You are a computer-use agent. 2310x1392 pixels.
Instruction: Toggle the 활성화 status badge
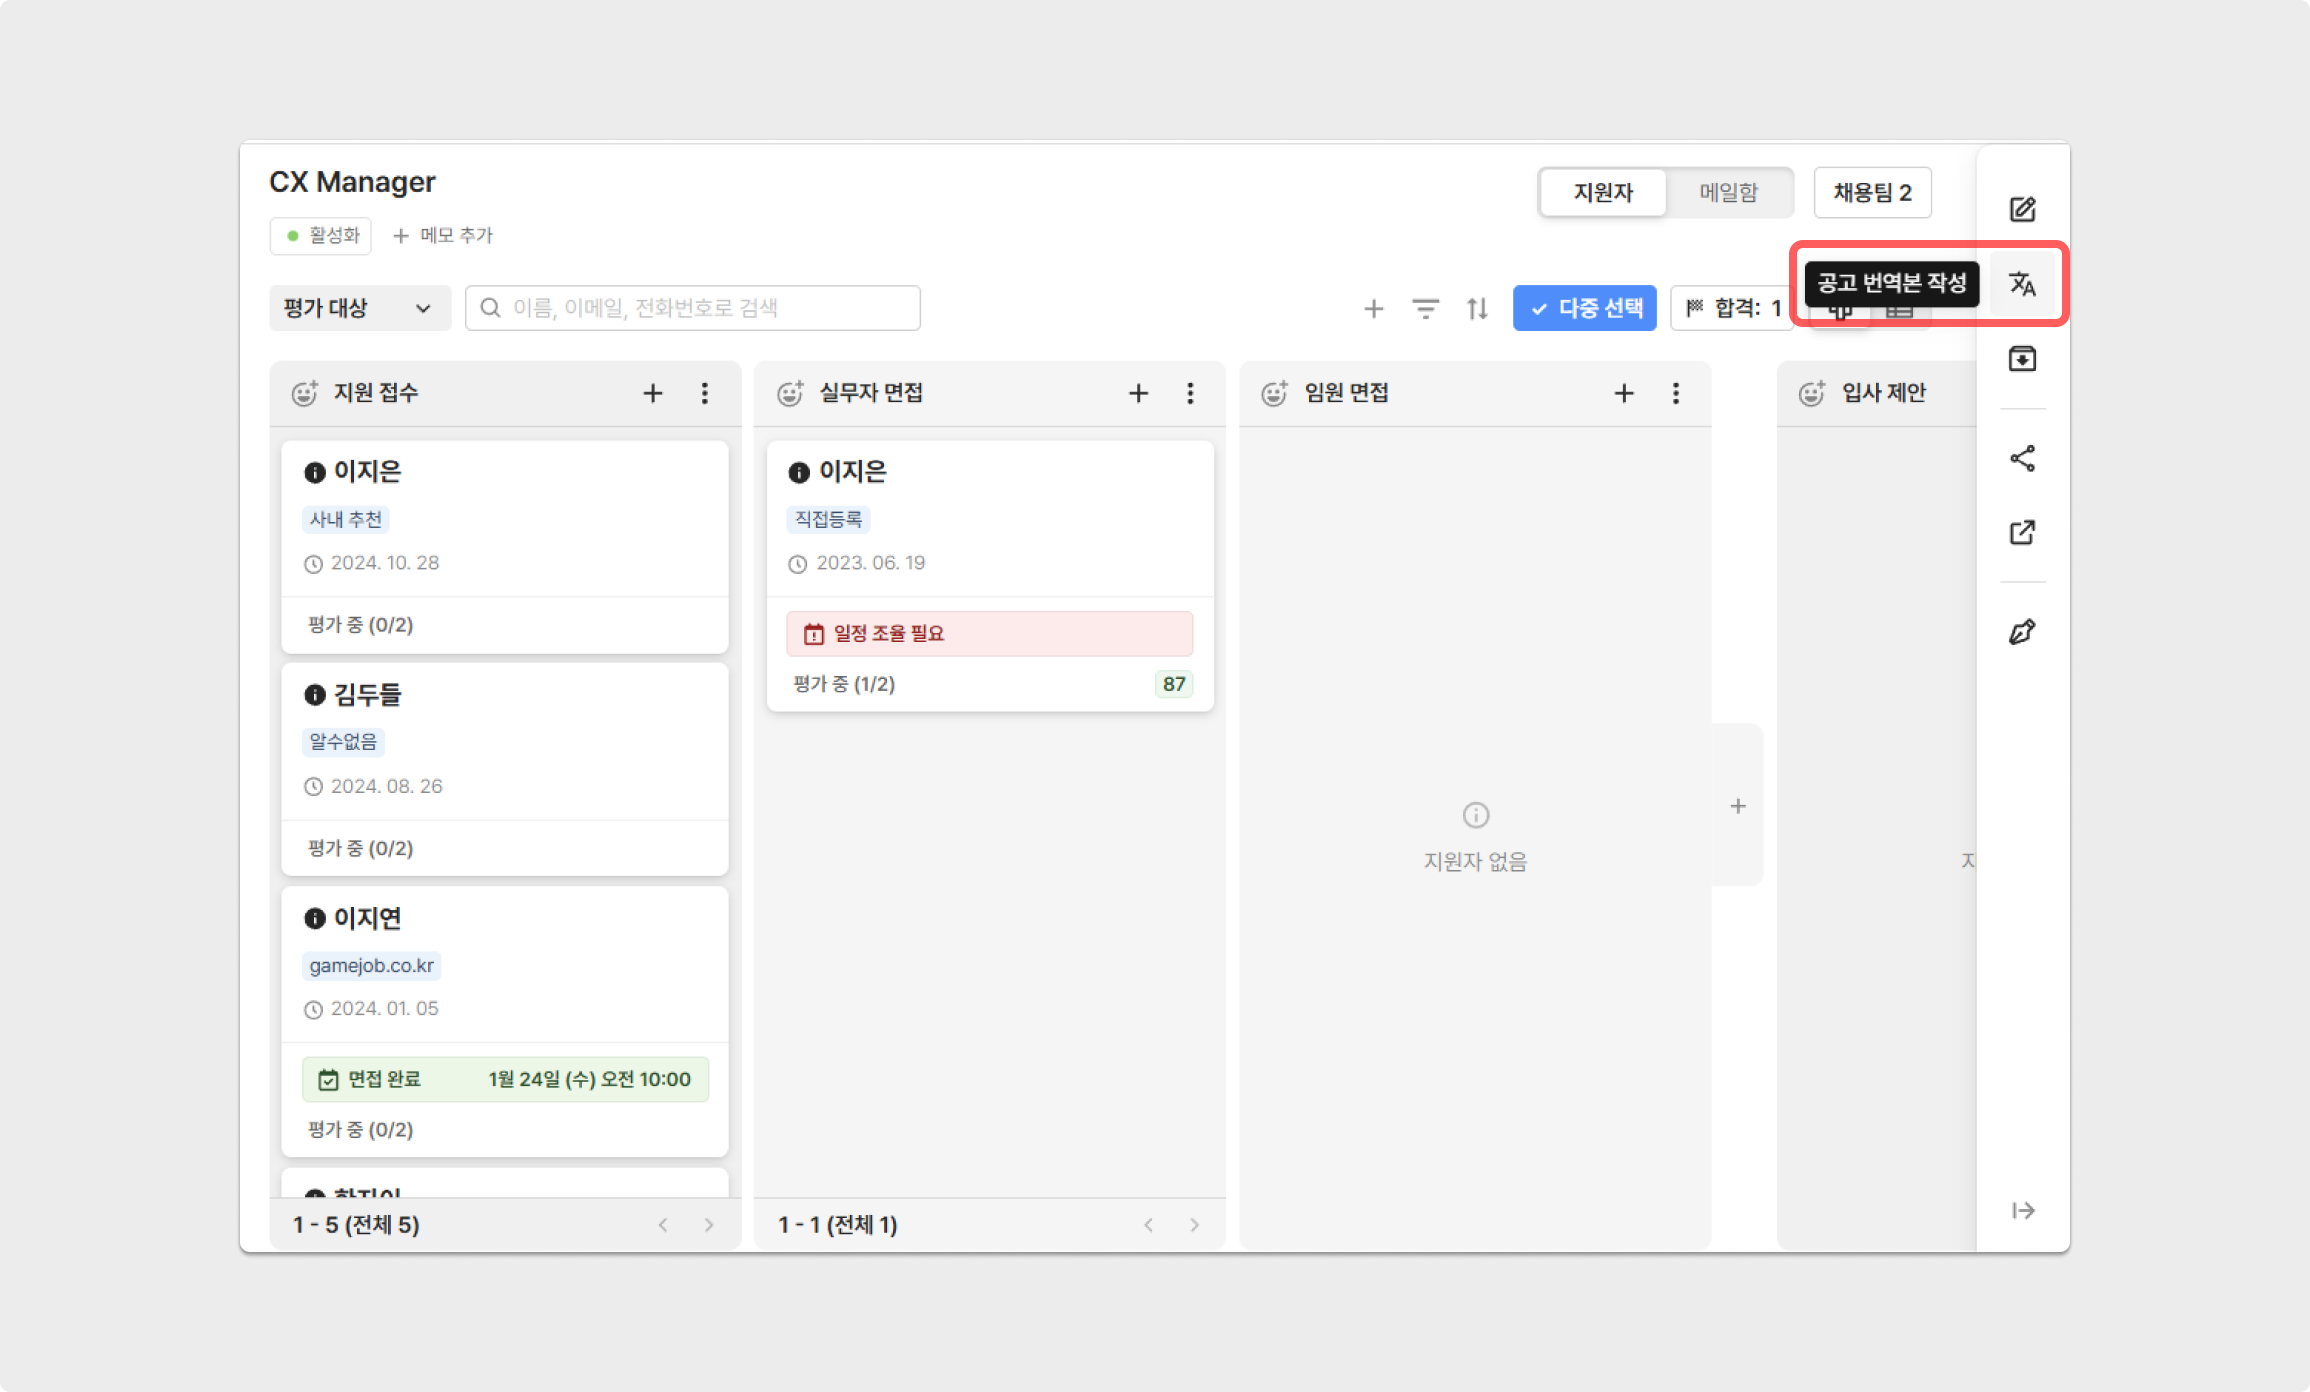click(321, 236)
